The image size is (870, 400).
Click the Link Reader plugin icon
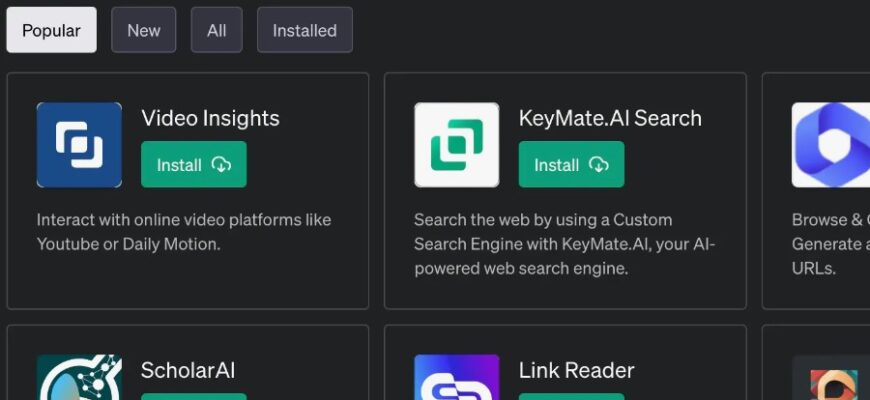point(457,378)
